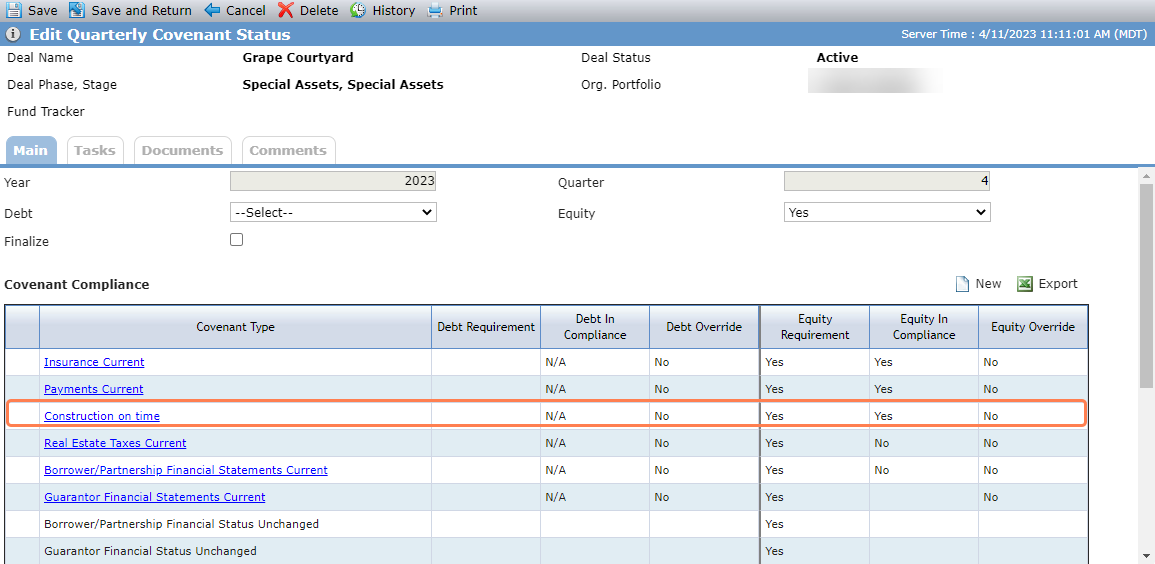
Task: Click the Save and Return label
Action: 141,10
